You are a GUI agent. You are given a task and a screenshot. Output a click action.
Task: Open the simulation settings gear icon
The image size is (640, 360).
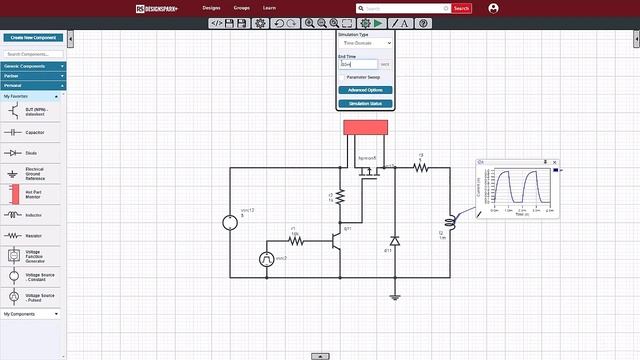(x=365, y=23)
